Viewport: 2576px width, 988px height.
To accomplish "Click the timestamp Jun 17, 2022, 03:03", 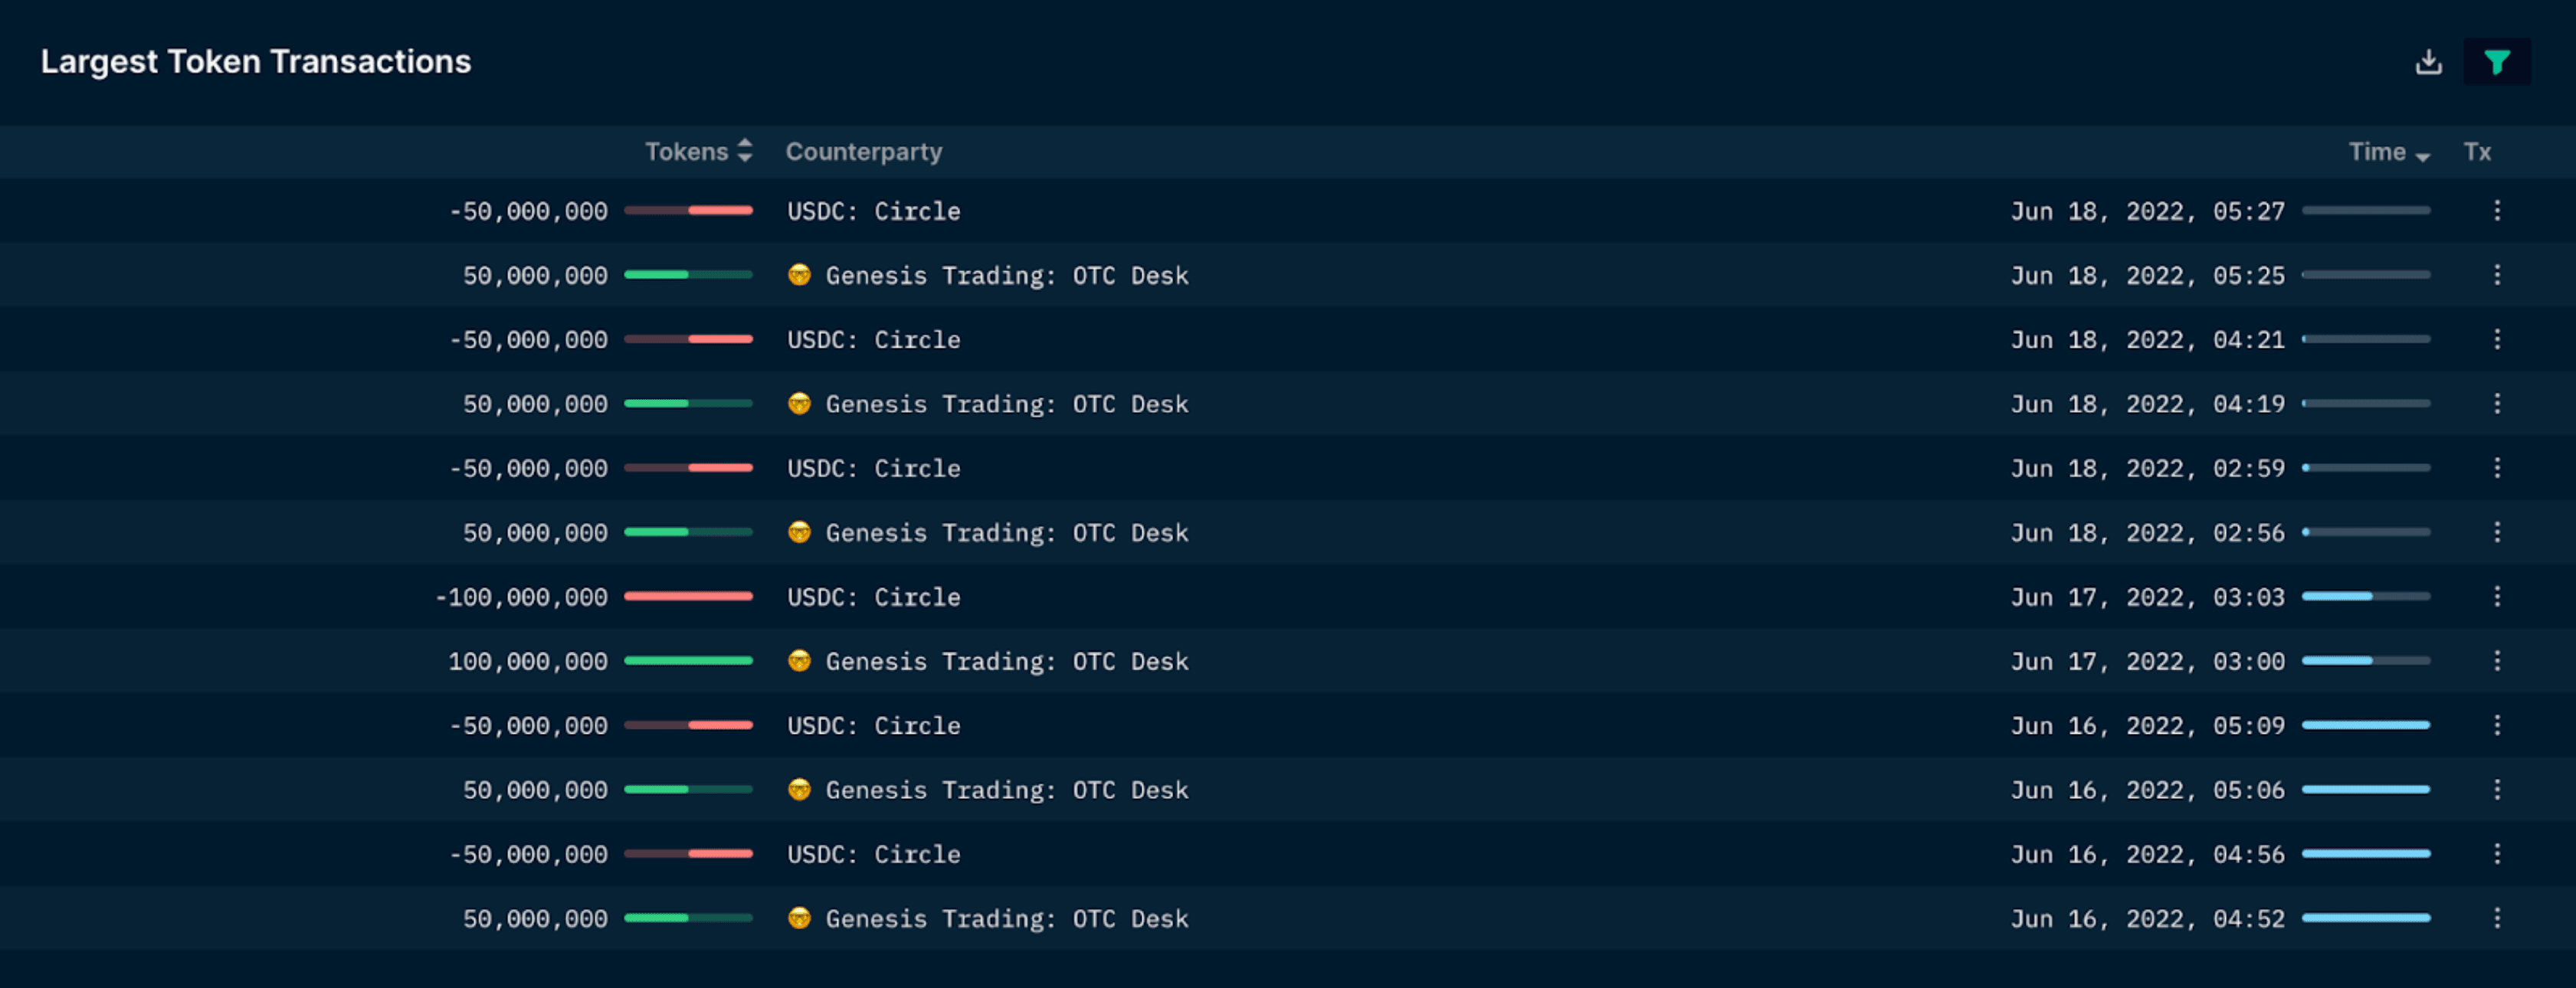I will (x=2148, y=597).
